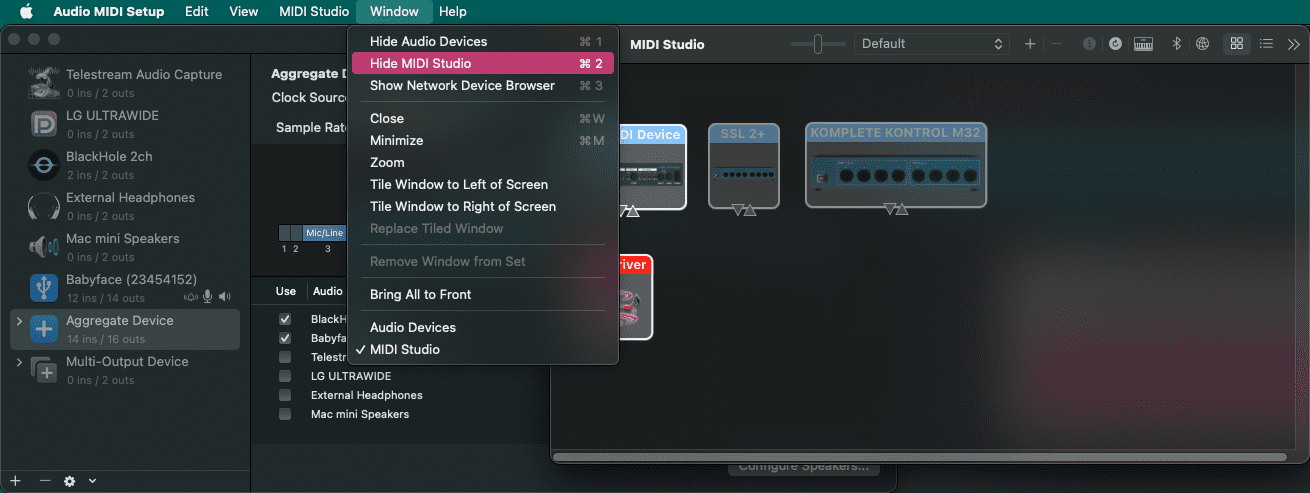Image resolution: width=1310 pixels, height=493 pixels.
Task: Choose Bring All to Front
Action: point(484,294)
